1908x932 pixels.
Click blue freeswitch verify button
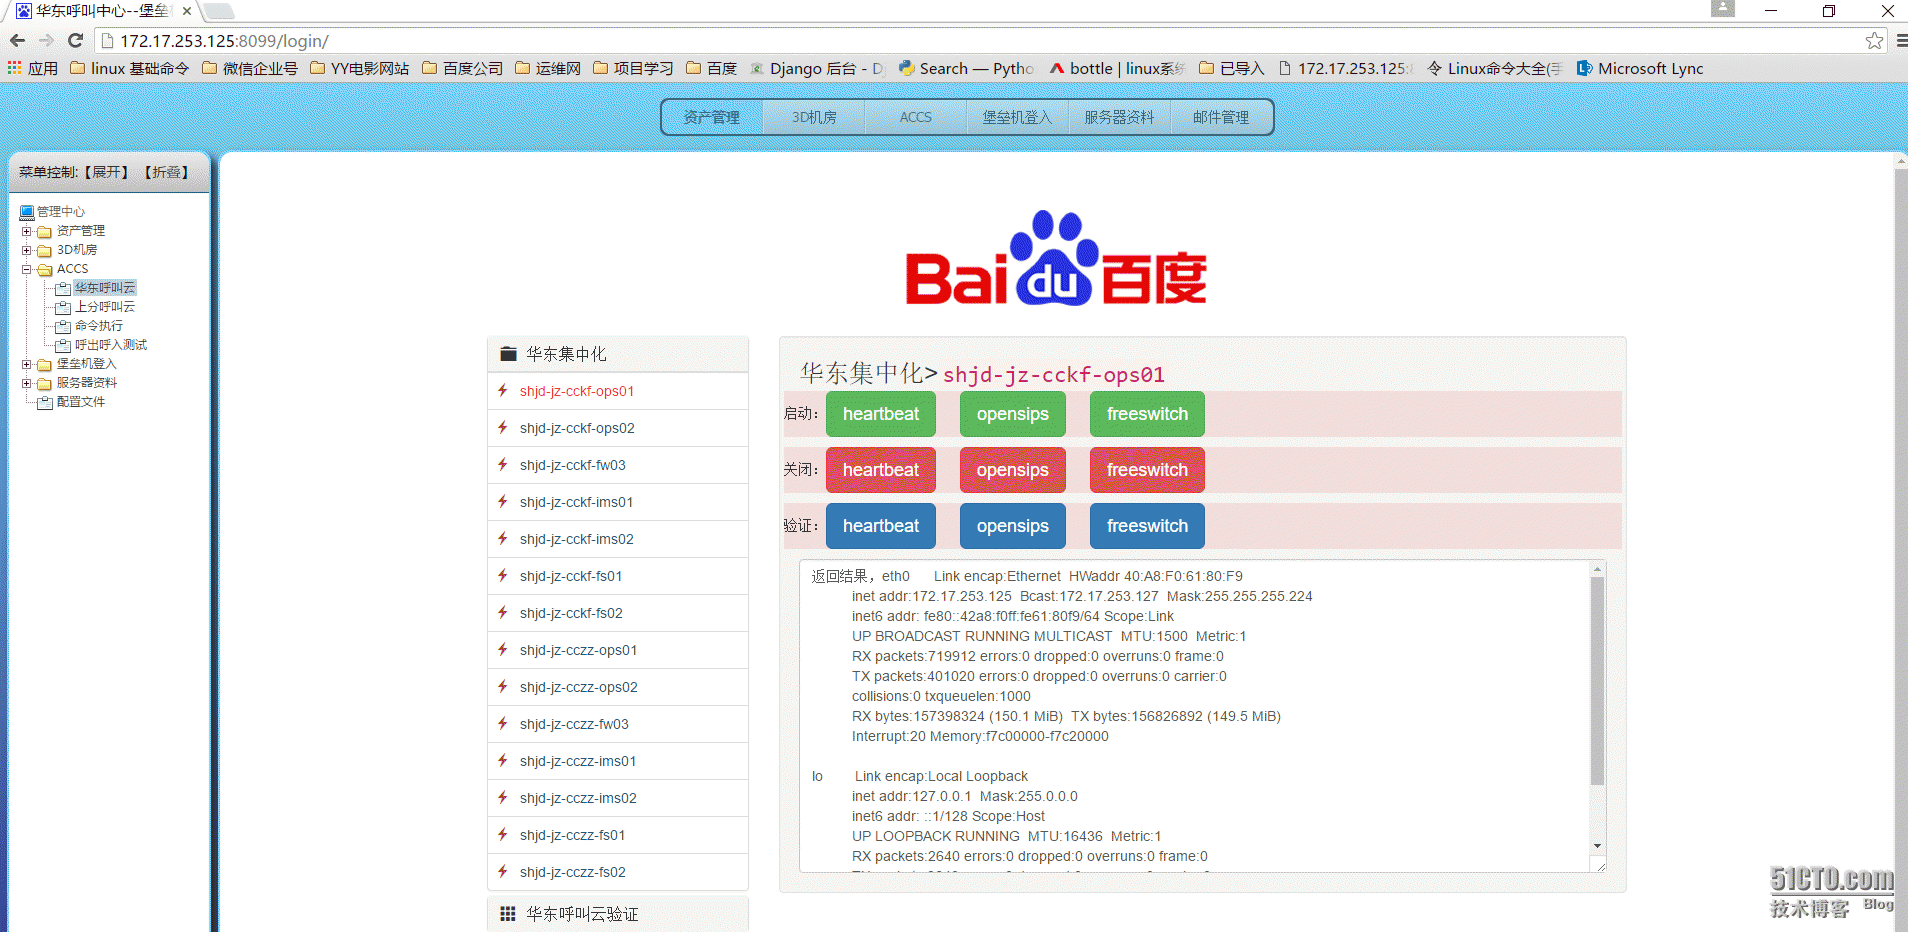click(x=1147, y=526)
